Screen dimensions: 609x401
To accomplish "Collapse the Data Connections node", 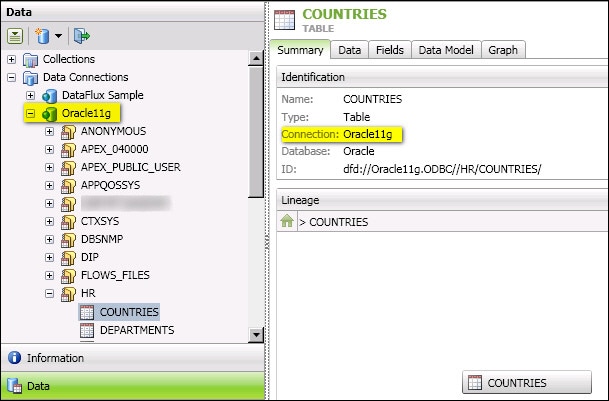I will click(x=12, y=77).
